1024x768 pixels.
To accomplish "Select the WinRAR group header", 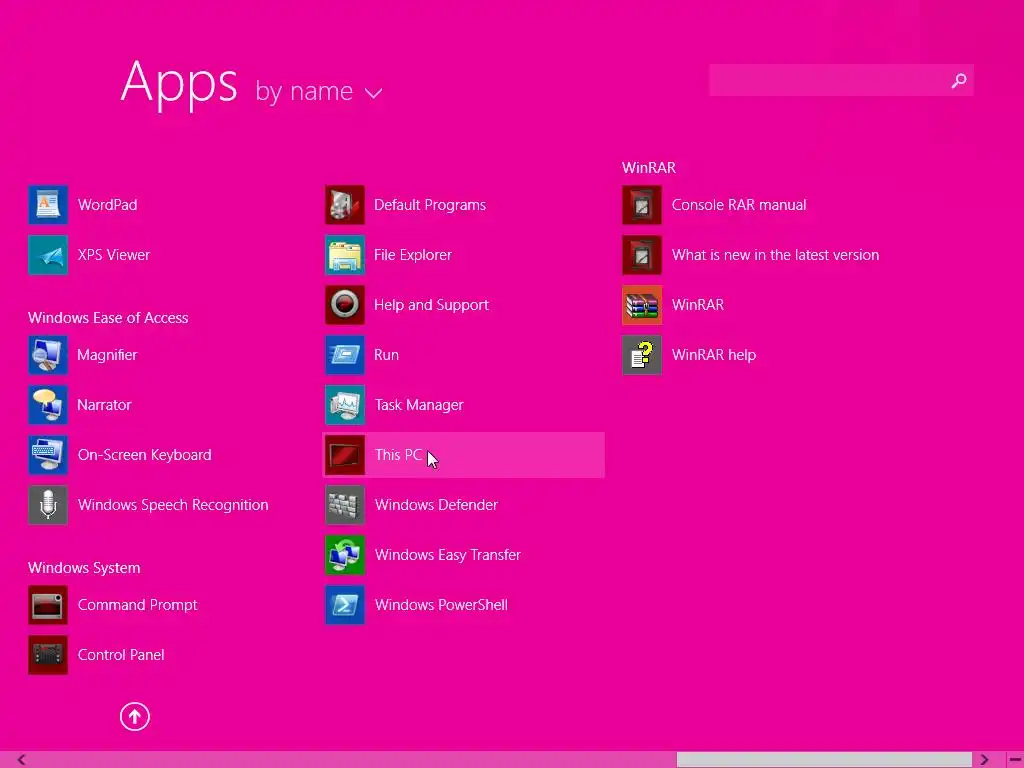I will 648,168.
